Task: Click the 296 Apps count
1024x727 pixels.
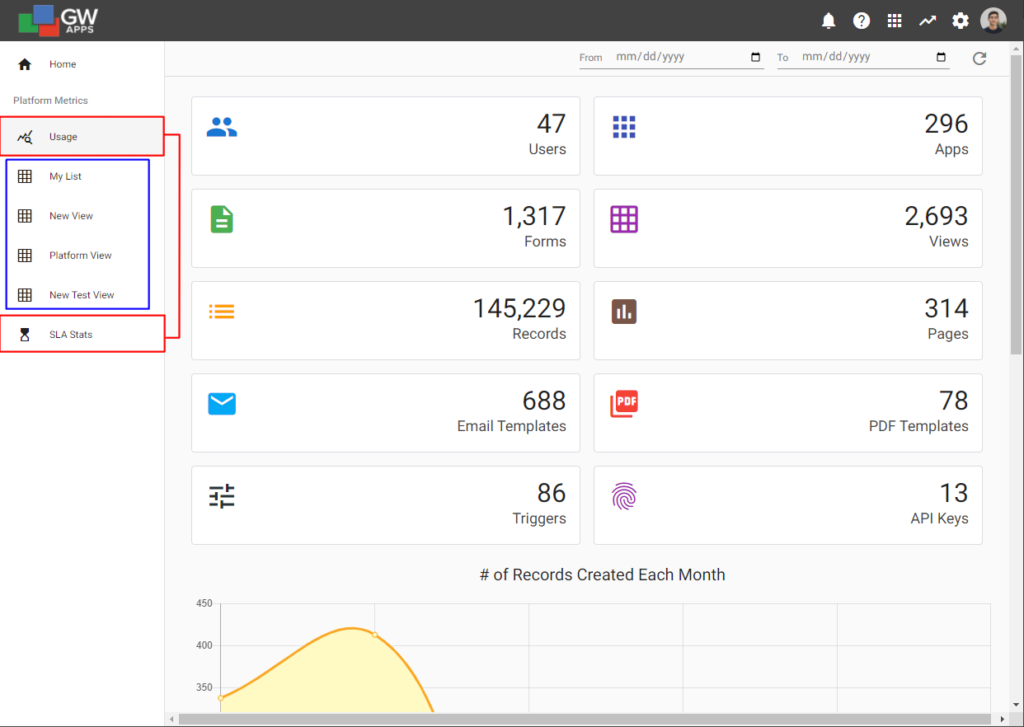Action: click(x=946, y=123)
